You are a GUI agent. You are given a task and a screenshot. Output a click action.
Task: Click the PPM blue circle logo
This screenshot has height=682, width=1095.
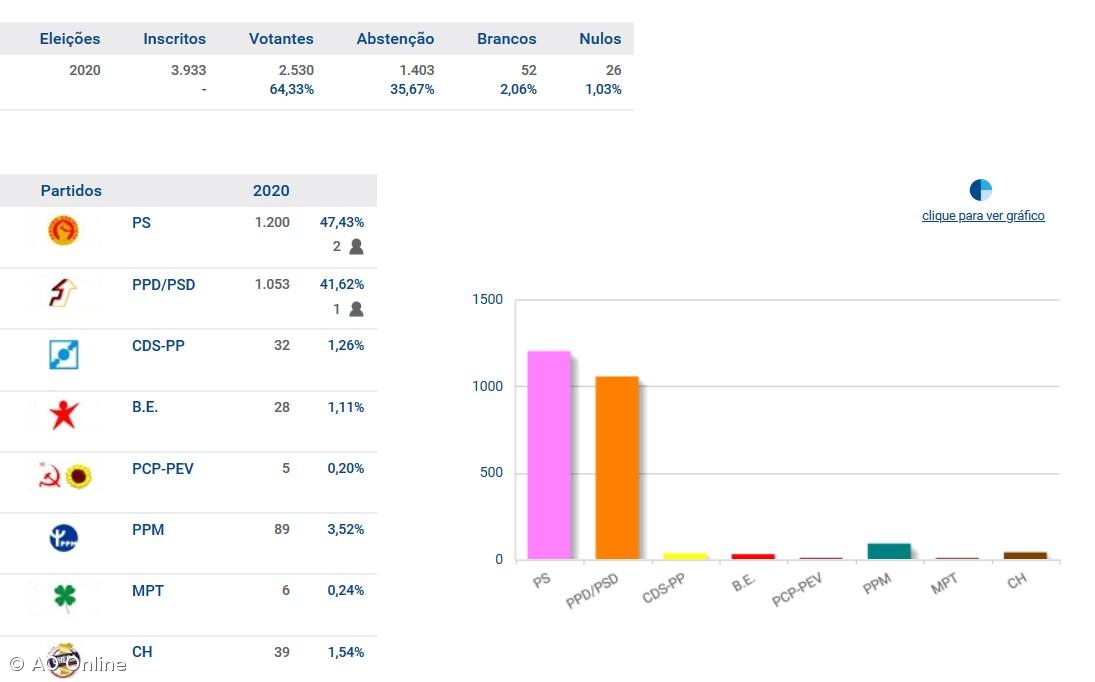point(63,538)
